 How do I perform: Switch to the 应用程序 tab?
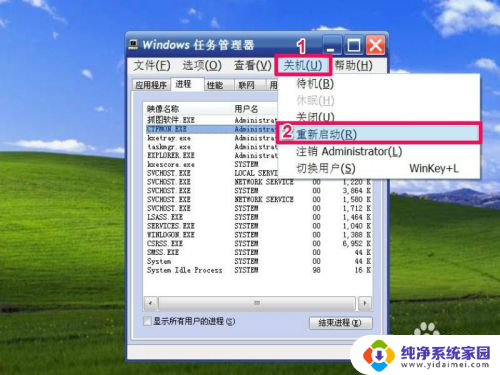151,85
